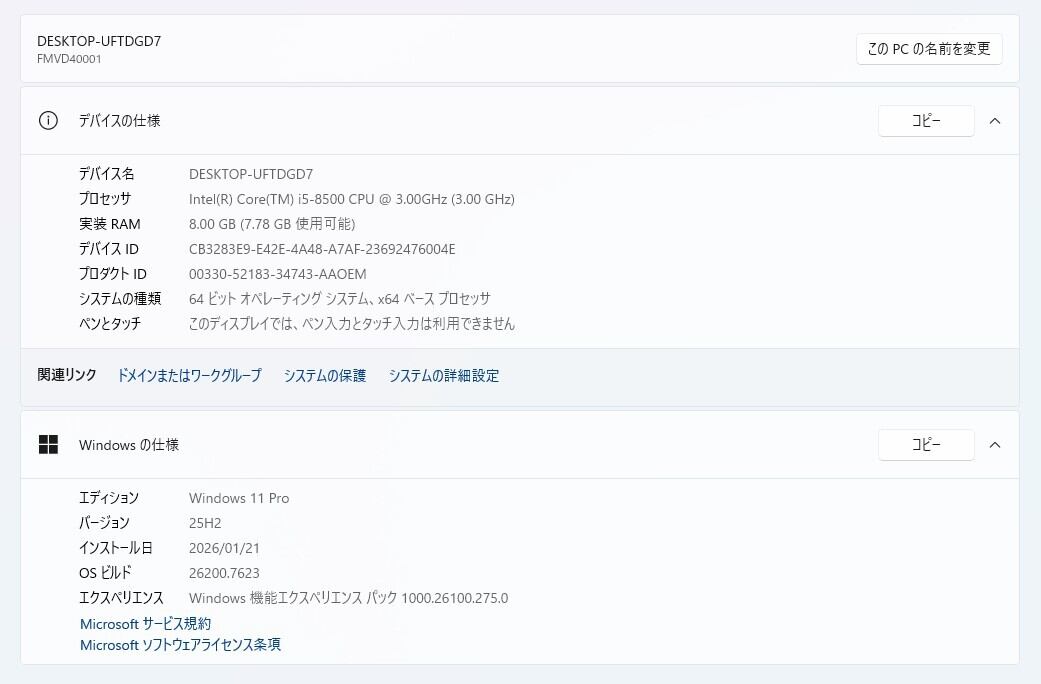Select the 8.00 GB RAM value

click(x=272, y=224)
